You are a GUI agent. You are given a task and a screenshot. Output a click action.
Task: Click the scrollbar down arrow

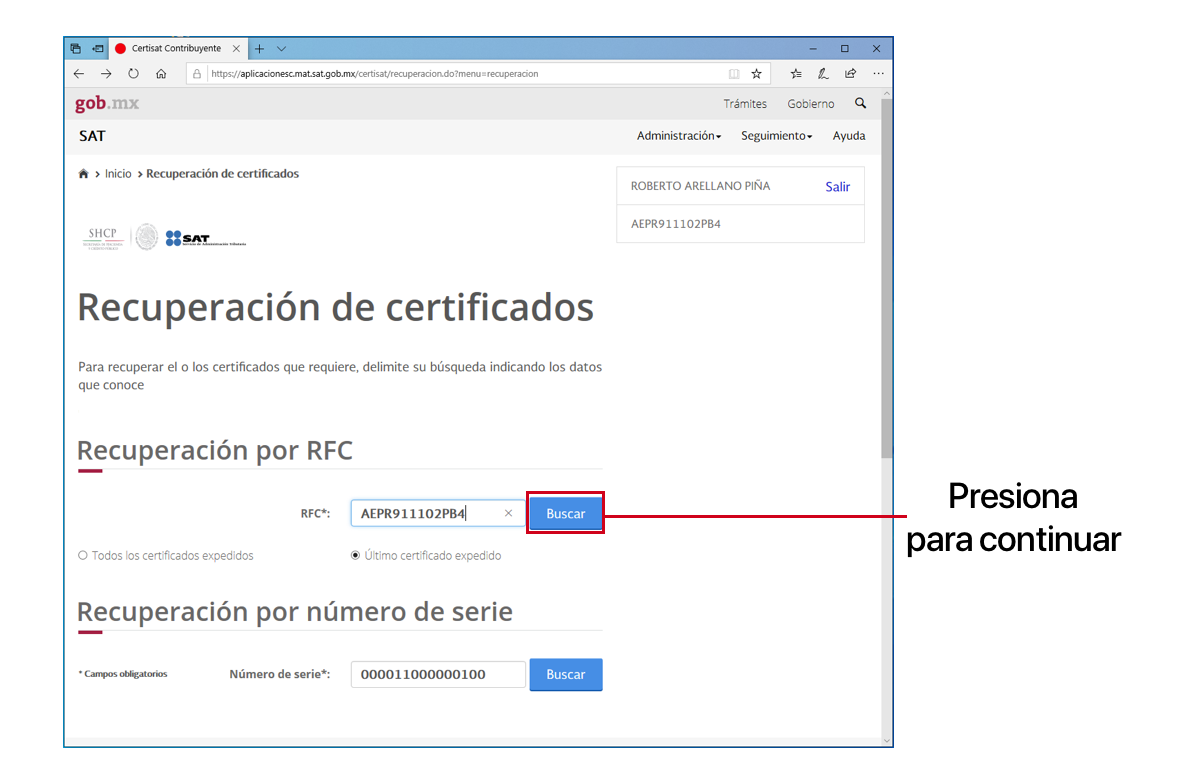[x=886, y=741]
